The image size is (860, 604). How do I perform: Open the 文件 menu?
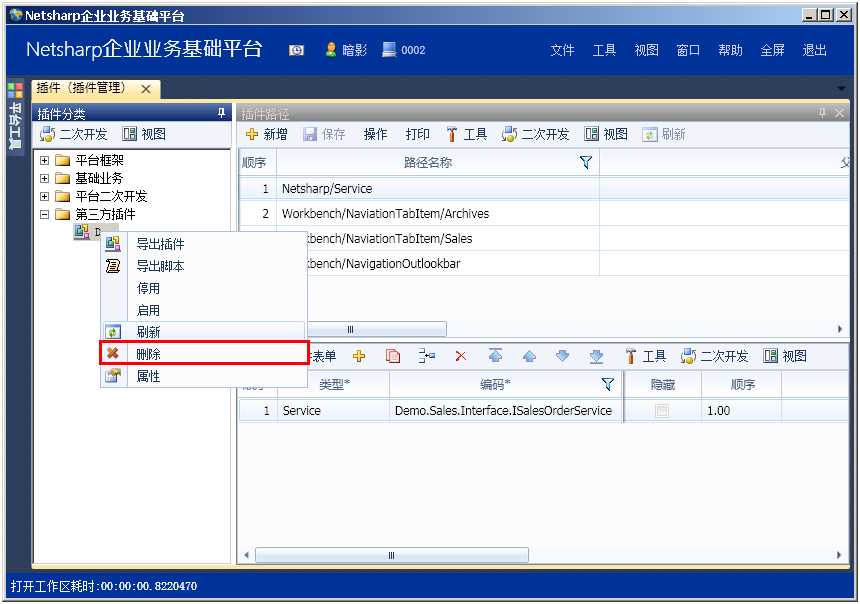coord(562,50)
